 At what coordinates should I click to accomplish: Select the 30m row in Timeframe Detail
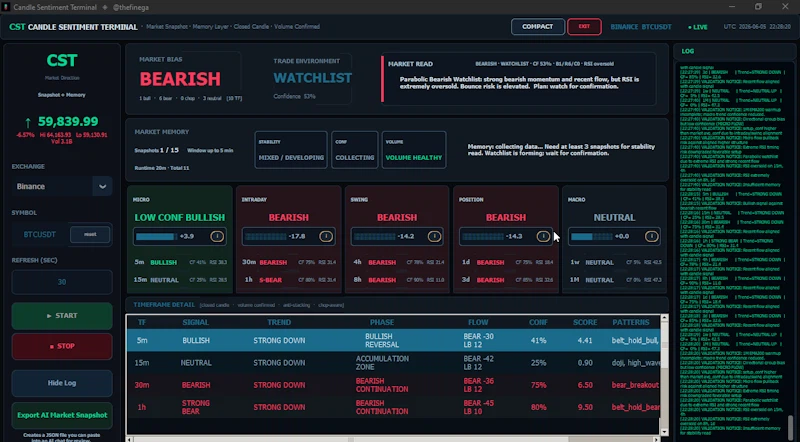pyautogui.click(x=393, y=385)
